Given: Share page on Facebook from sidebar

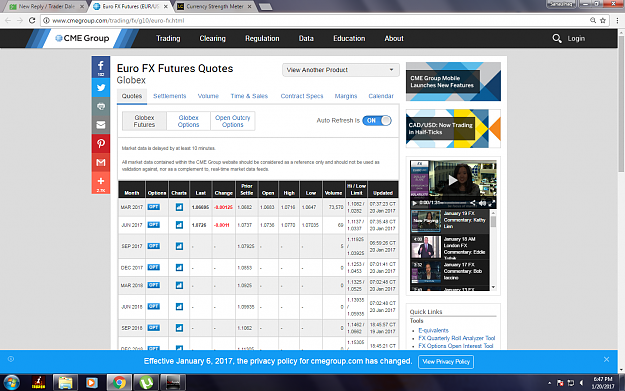Looking at the screenshot, I should [101, 67].
